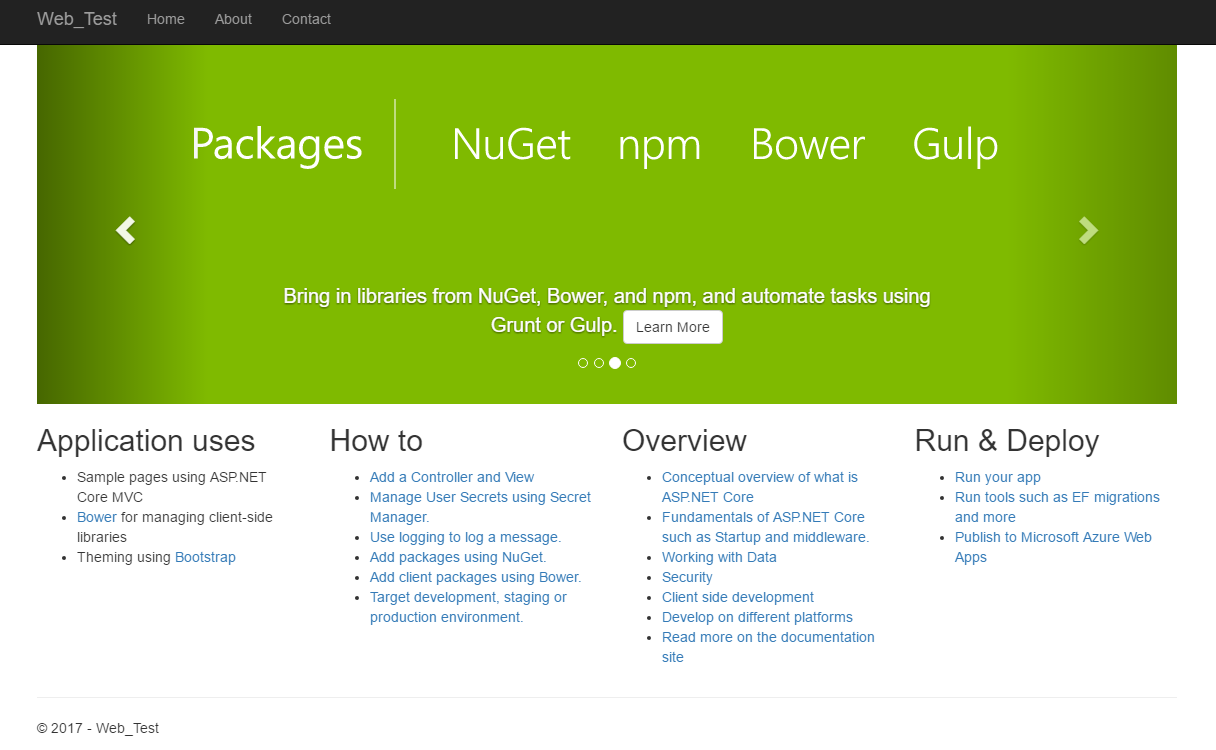Advance to the next carousel slide arrow
1216x750 pixels.
[x=1088, y=230]
